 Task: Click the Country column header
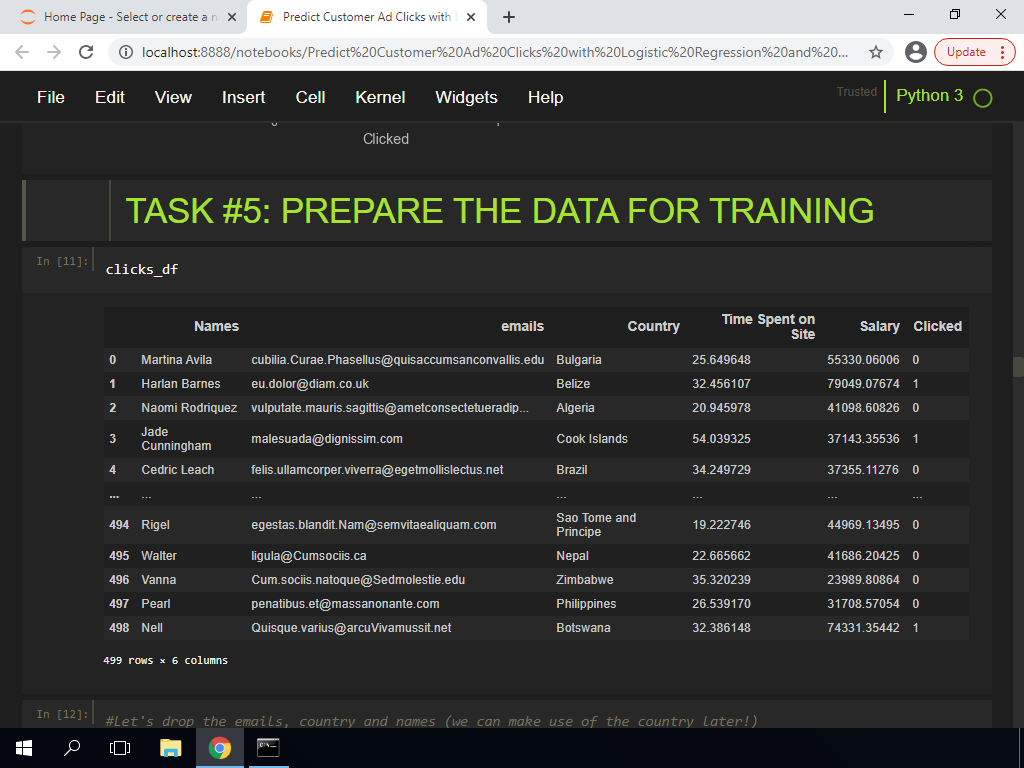point(653,327)
